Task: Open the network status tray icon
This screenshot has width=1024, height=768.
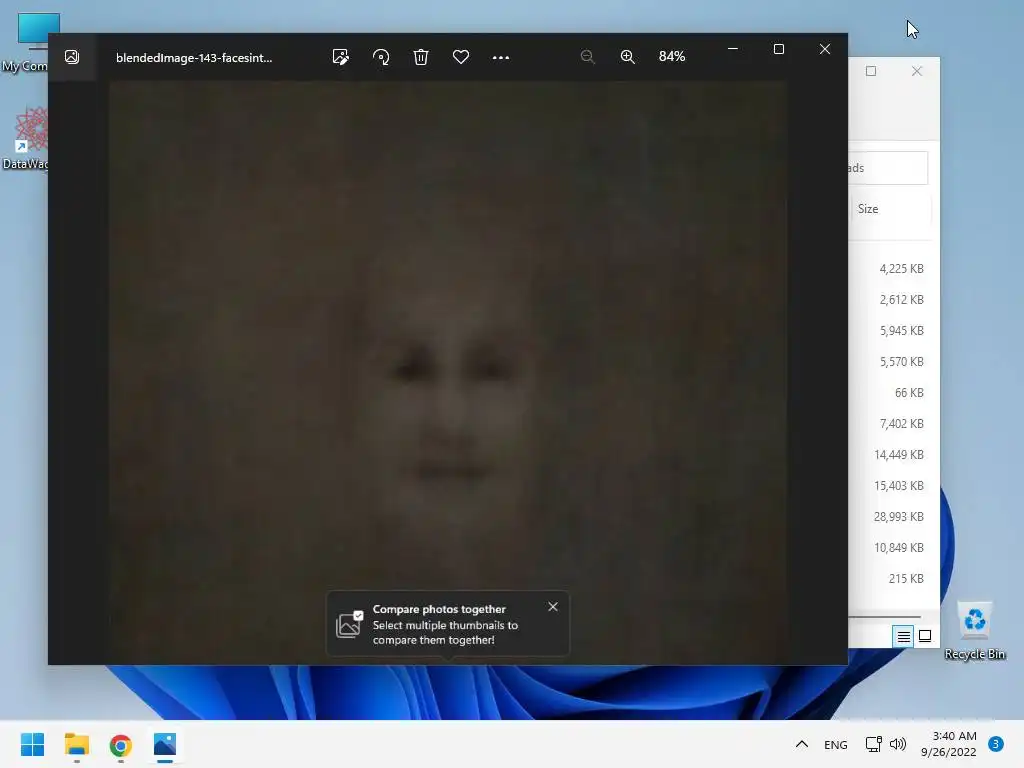Action: pyautogui.click(x=873, y=744)
